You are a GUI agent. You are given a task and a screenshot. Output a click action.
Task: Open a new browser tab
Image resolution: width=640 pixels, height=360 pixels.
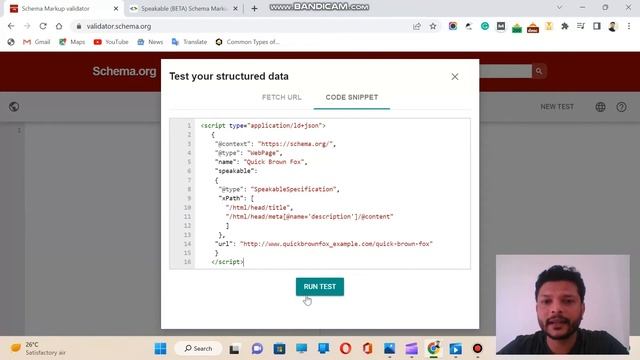tap(254, 8)
